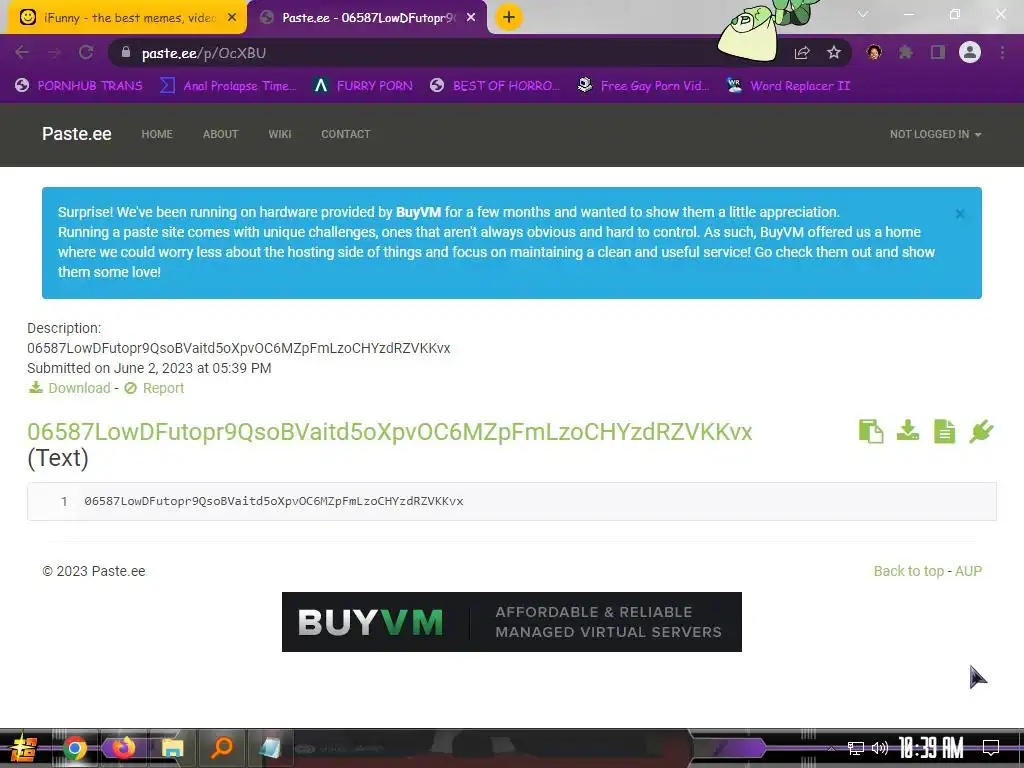Image resolution: width=1024 pixels, height=768 pixels.
Task: Open the tab search chevron
Action: pyautogui.click(x=863, y=14)
